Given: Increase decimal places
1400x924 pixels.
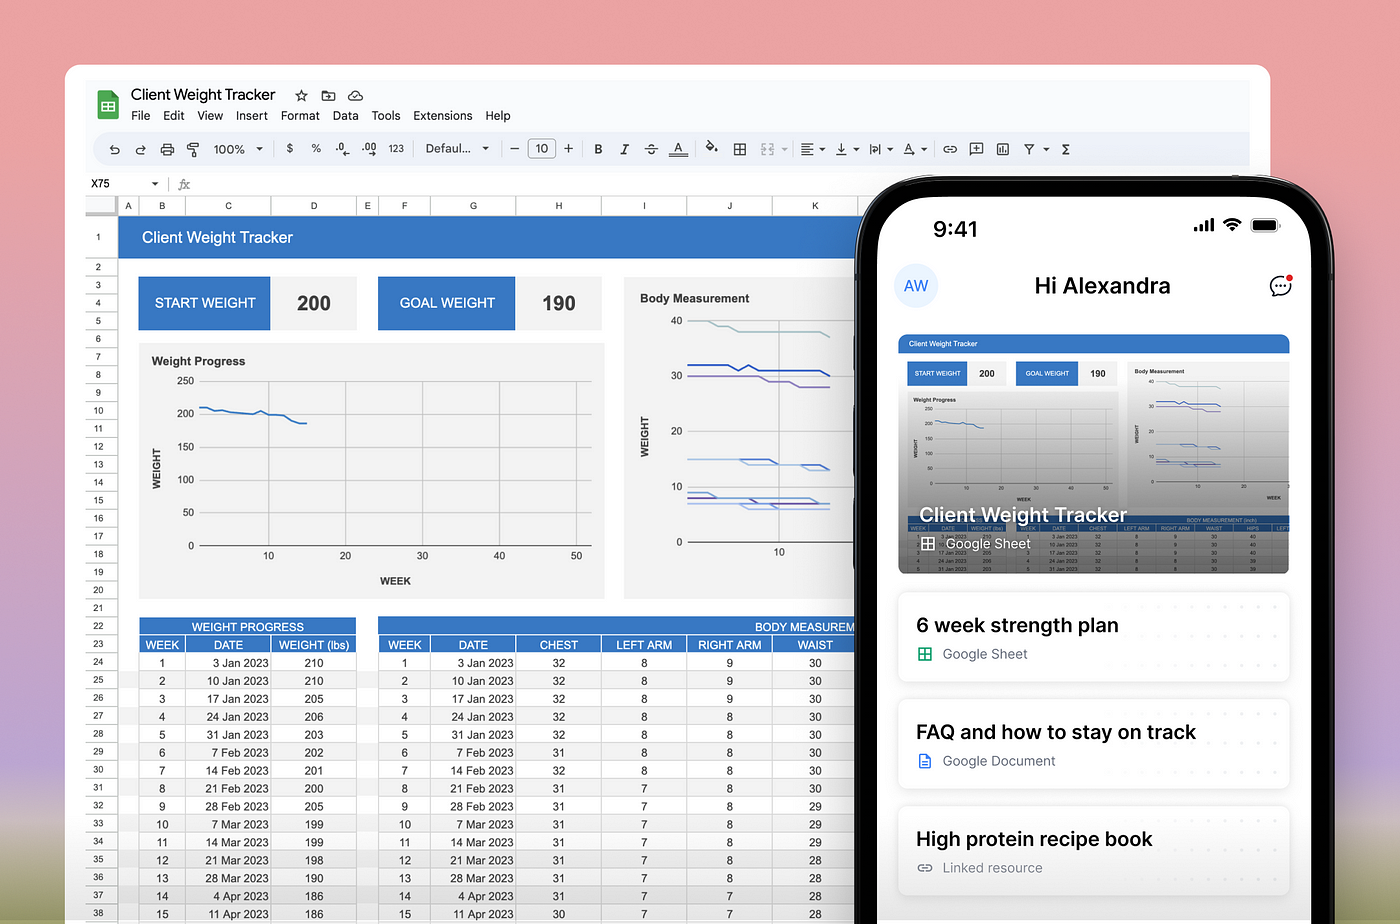Looking at the screenshot, I should 369,148.
